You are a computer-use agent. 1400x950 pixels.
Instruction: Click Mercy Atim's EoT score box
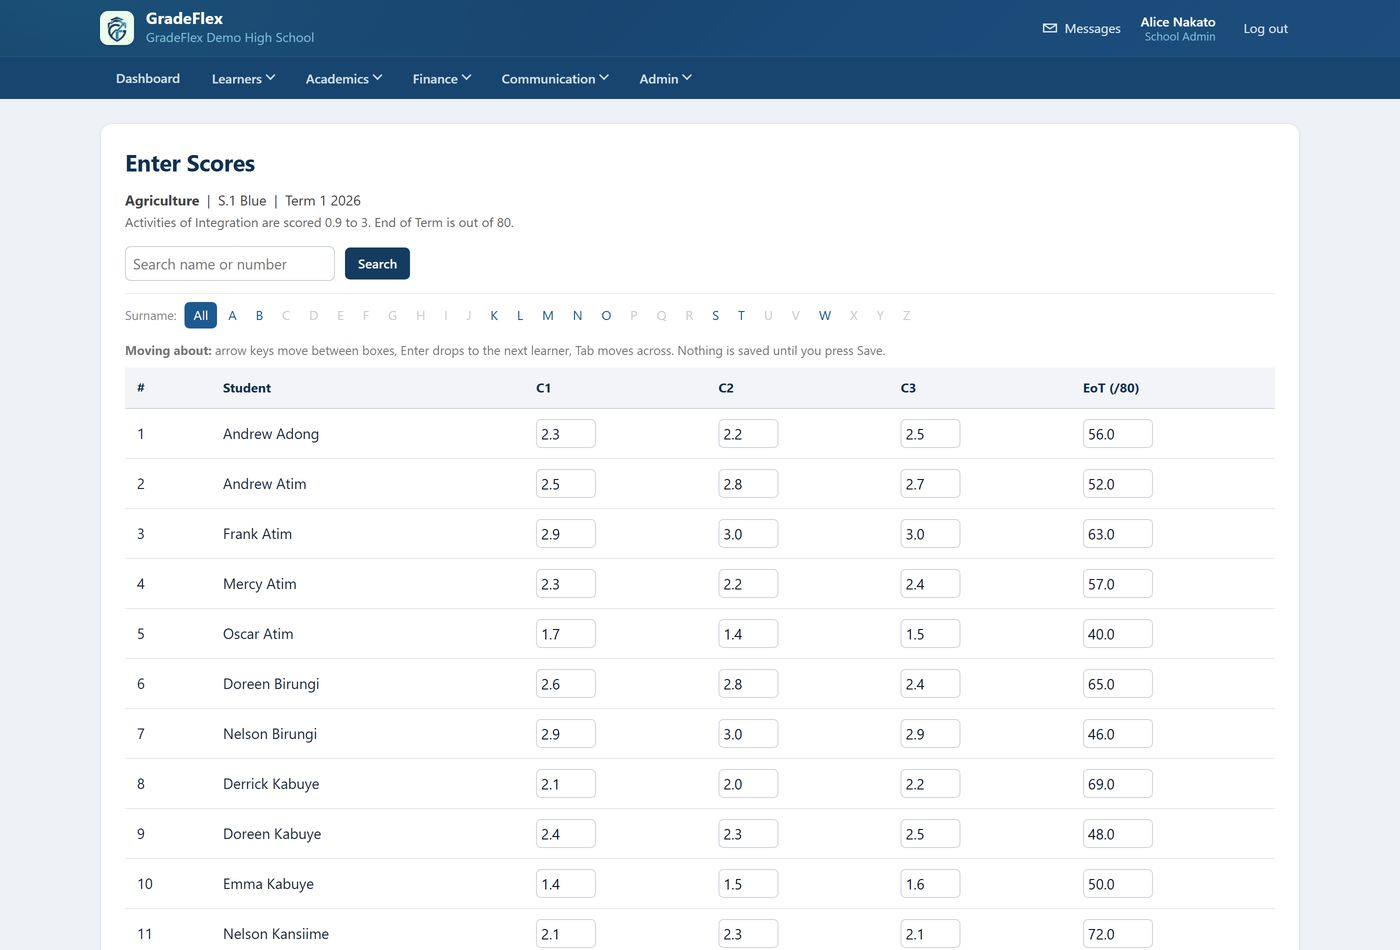[x=1118, y=583]
